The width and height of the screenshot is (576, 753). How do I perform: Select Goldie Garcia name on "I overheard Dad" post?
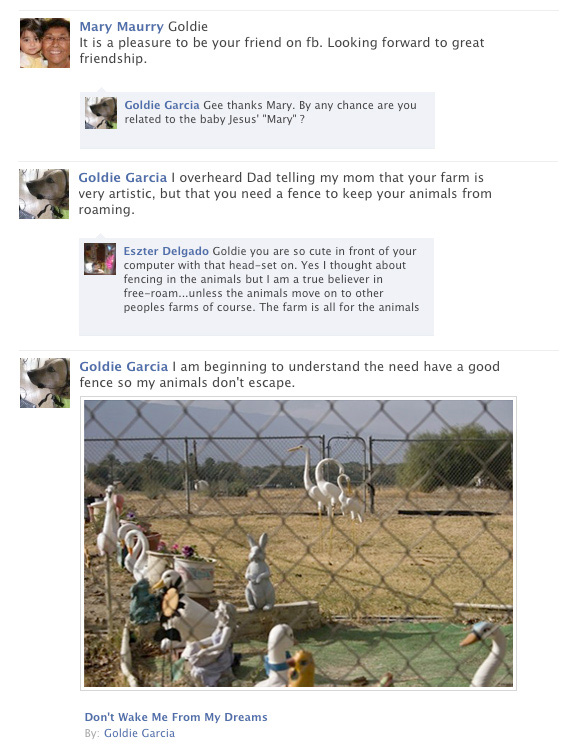pos(123,178)
